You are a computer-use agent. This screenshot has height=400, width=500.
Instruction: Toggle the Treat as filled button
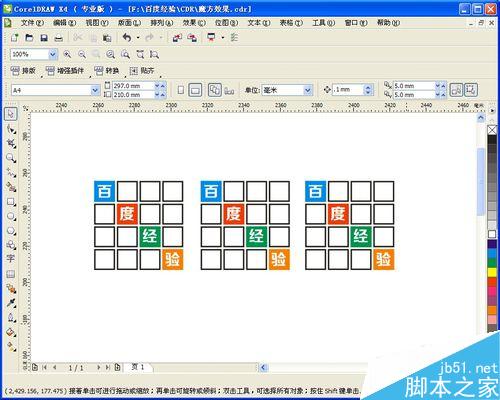456,90
